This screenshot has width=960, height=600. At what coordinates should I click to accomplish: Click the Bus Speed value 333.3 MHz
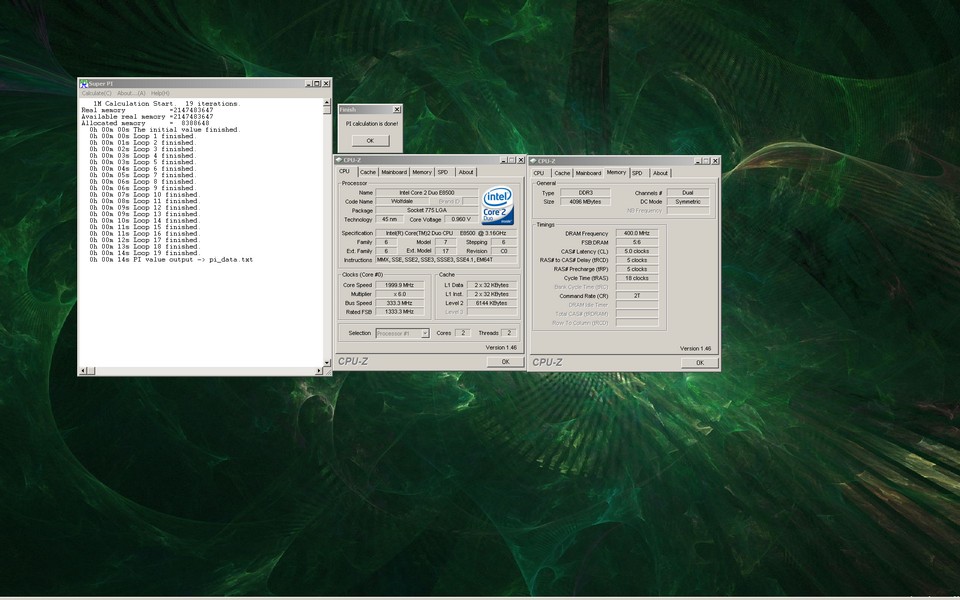click(x=399, y=303)
